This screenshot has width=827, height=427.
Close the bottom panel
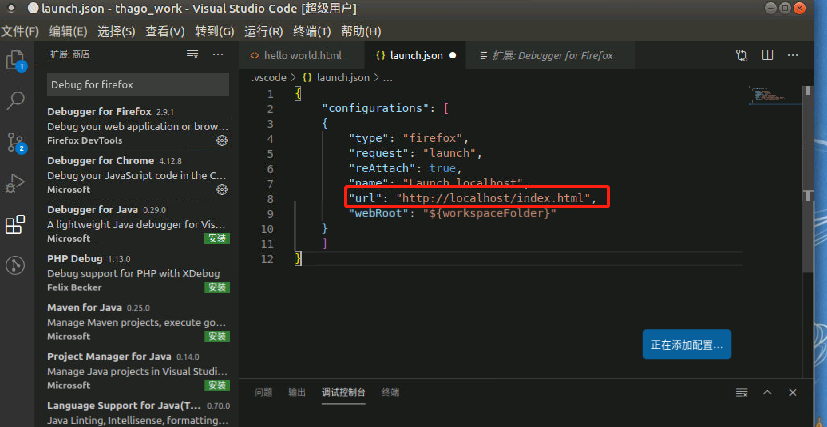tap(792, 392)
